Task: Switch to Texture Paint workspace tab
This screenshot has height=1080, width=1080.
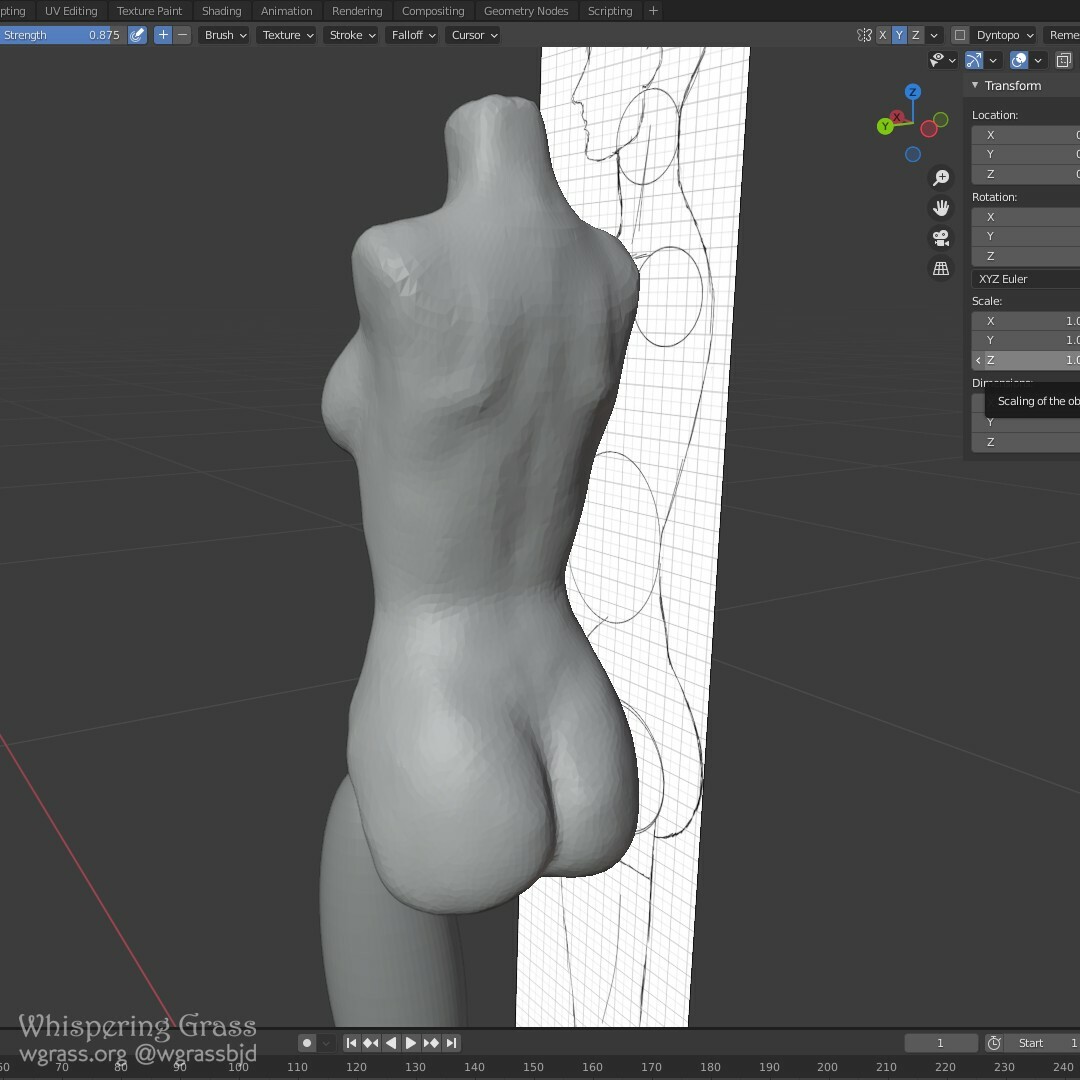Action: 149,11
